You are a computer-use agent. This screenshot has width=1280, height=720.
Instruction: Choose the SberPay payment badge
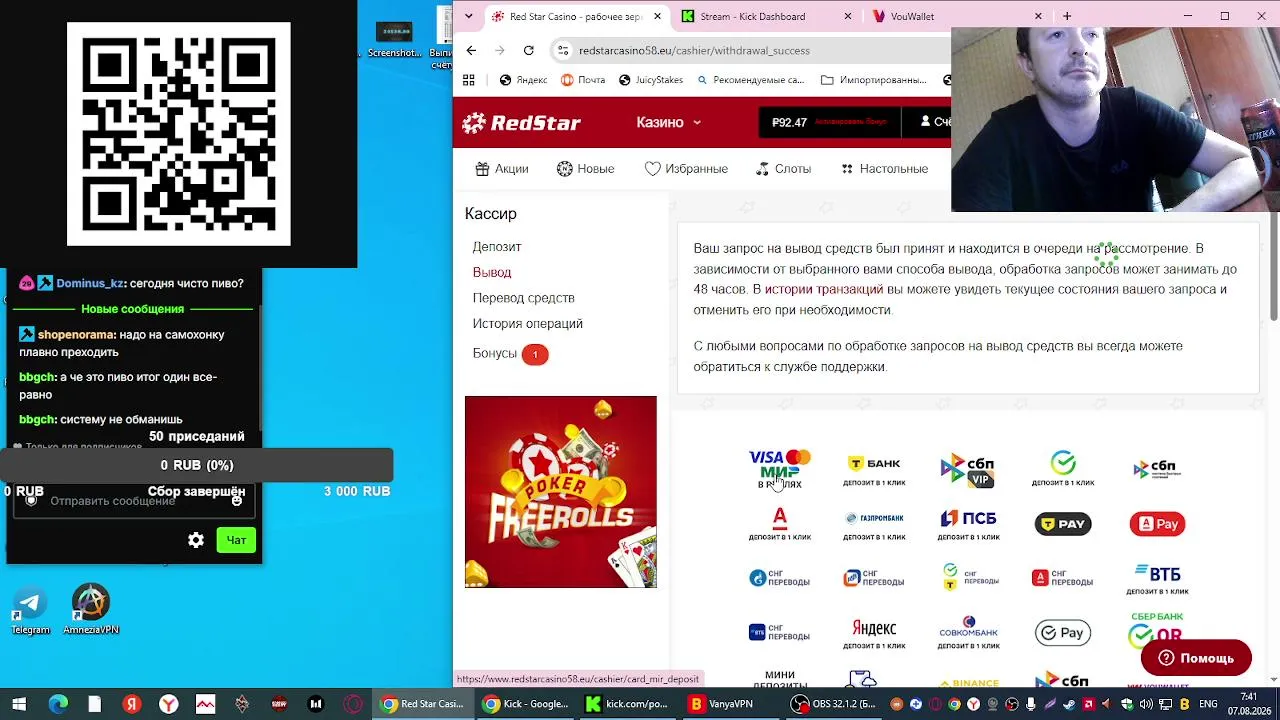(x=1063, y=632)
